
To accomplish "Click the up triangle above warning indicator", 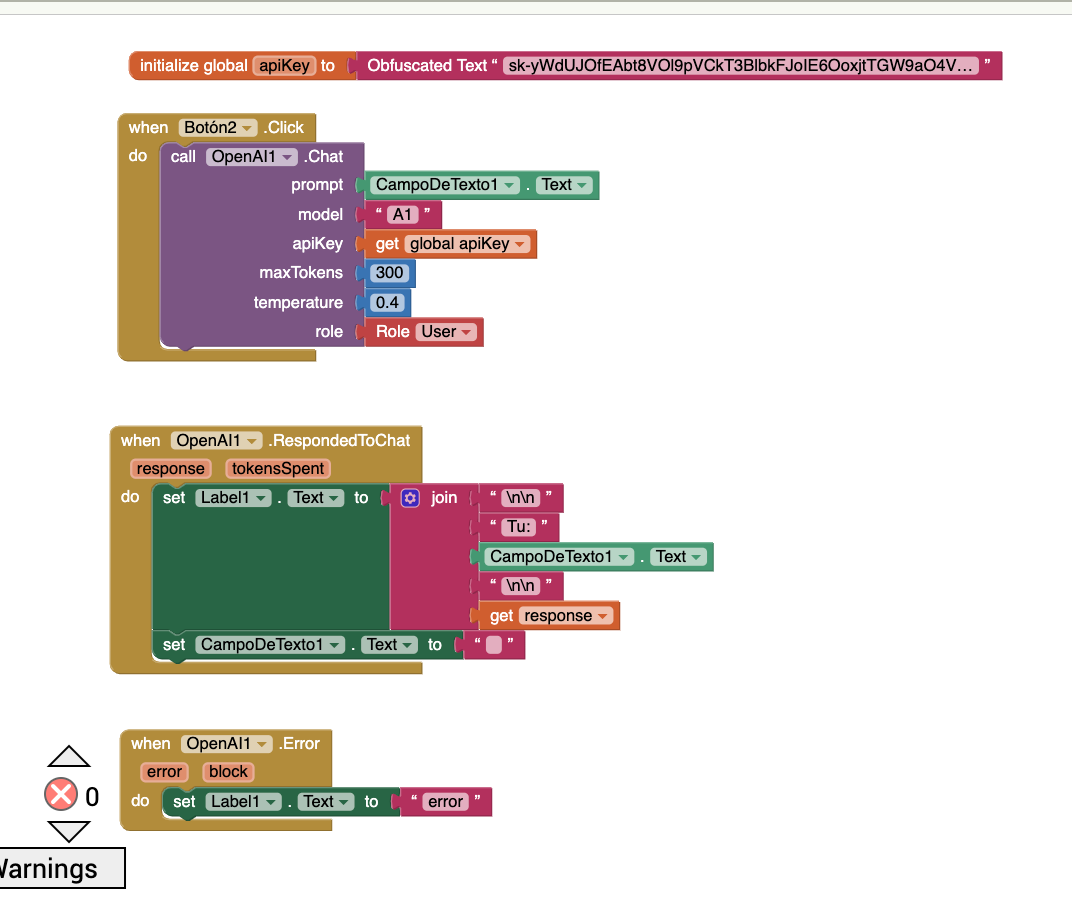I will pyautogui.click(x=69, y=757).
